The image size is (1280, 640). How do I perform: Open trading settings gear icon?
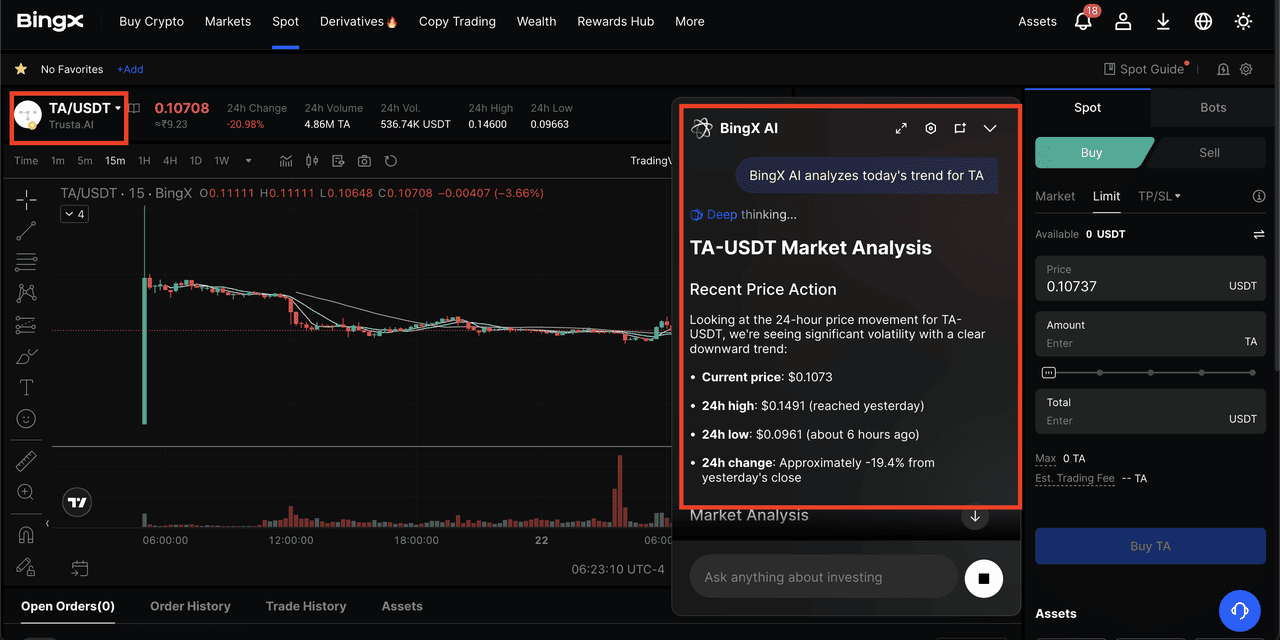coord(1246,69)
